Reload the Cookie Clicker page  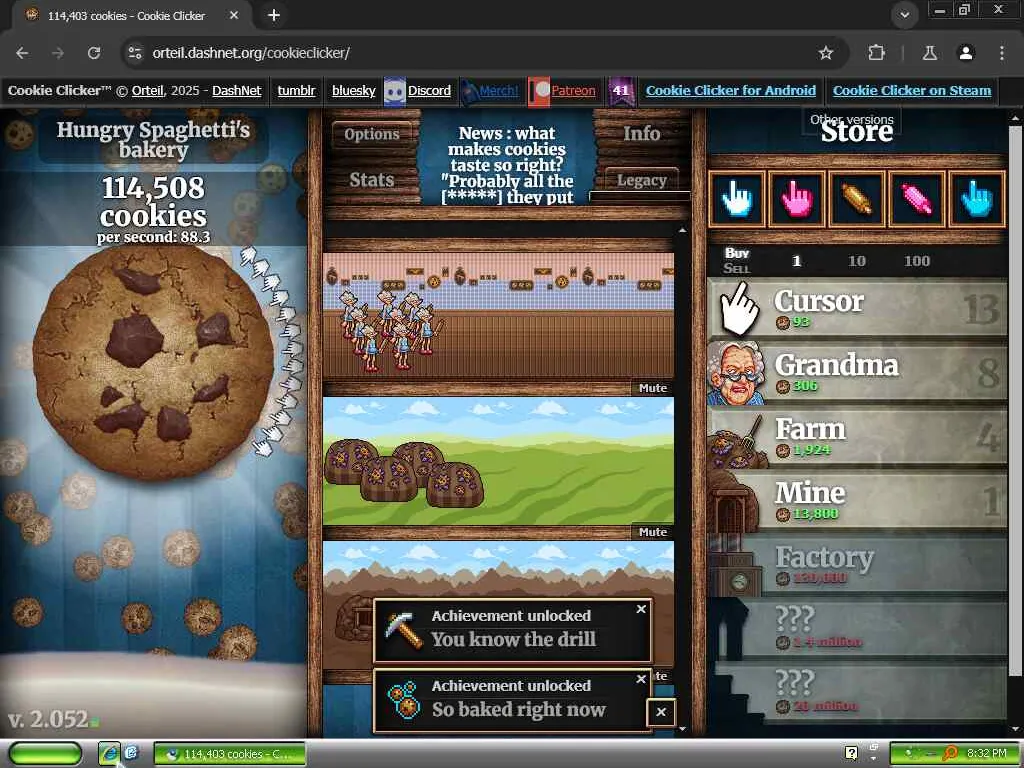[x=94, y=53]
